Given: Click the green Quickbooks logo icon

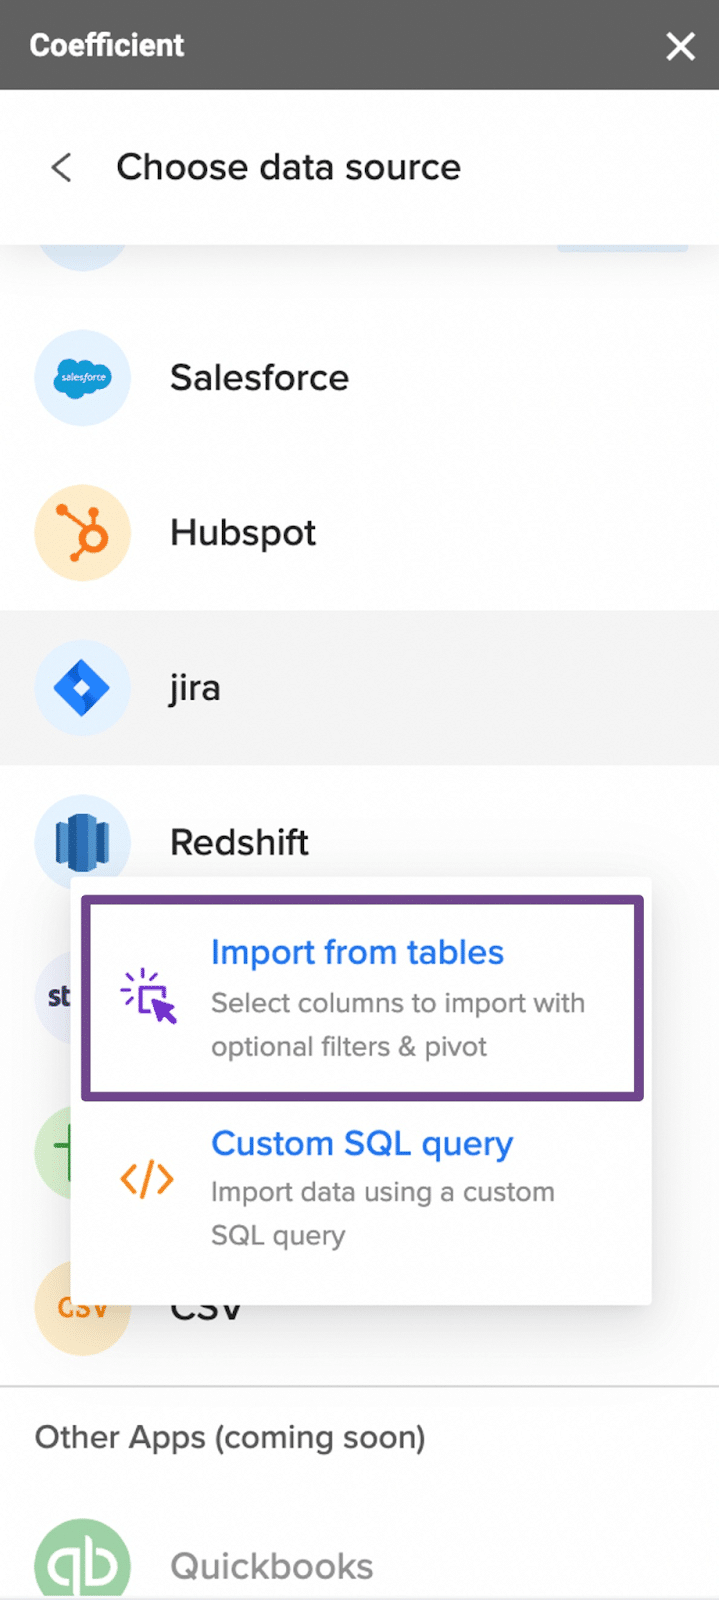Looking at the screenshot, I should tap(82, 1562).
